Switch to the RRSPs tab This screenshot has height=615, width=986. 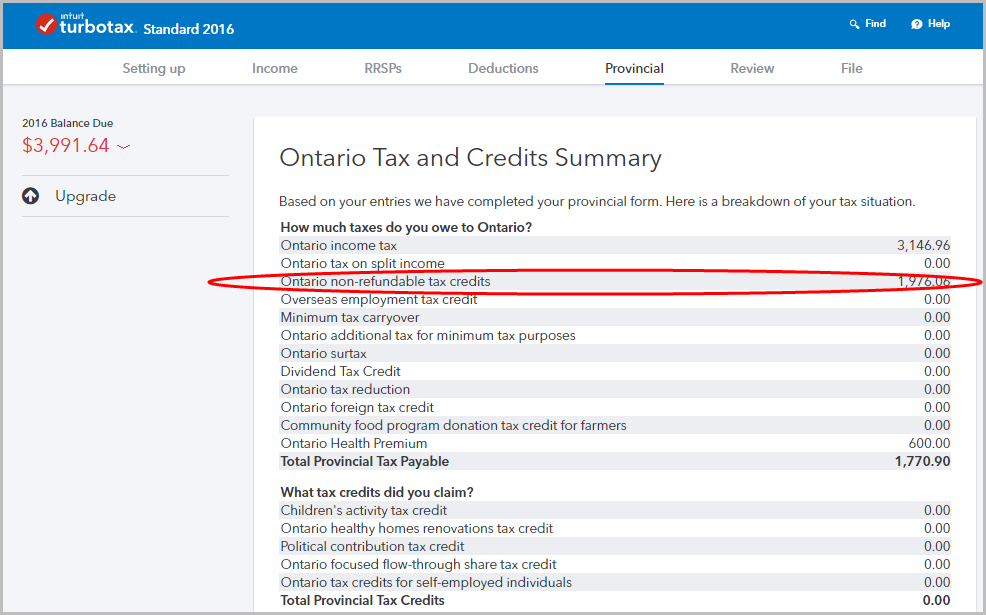[383, 69]
